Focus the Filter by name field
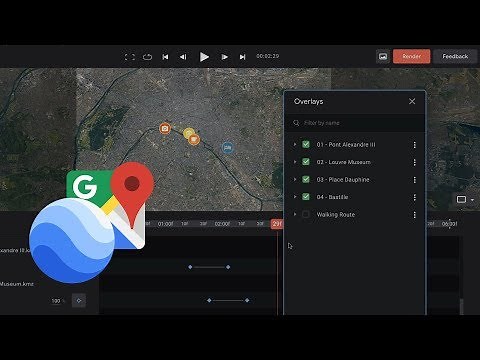480x360 pixels. coord(355,123)
